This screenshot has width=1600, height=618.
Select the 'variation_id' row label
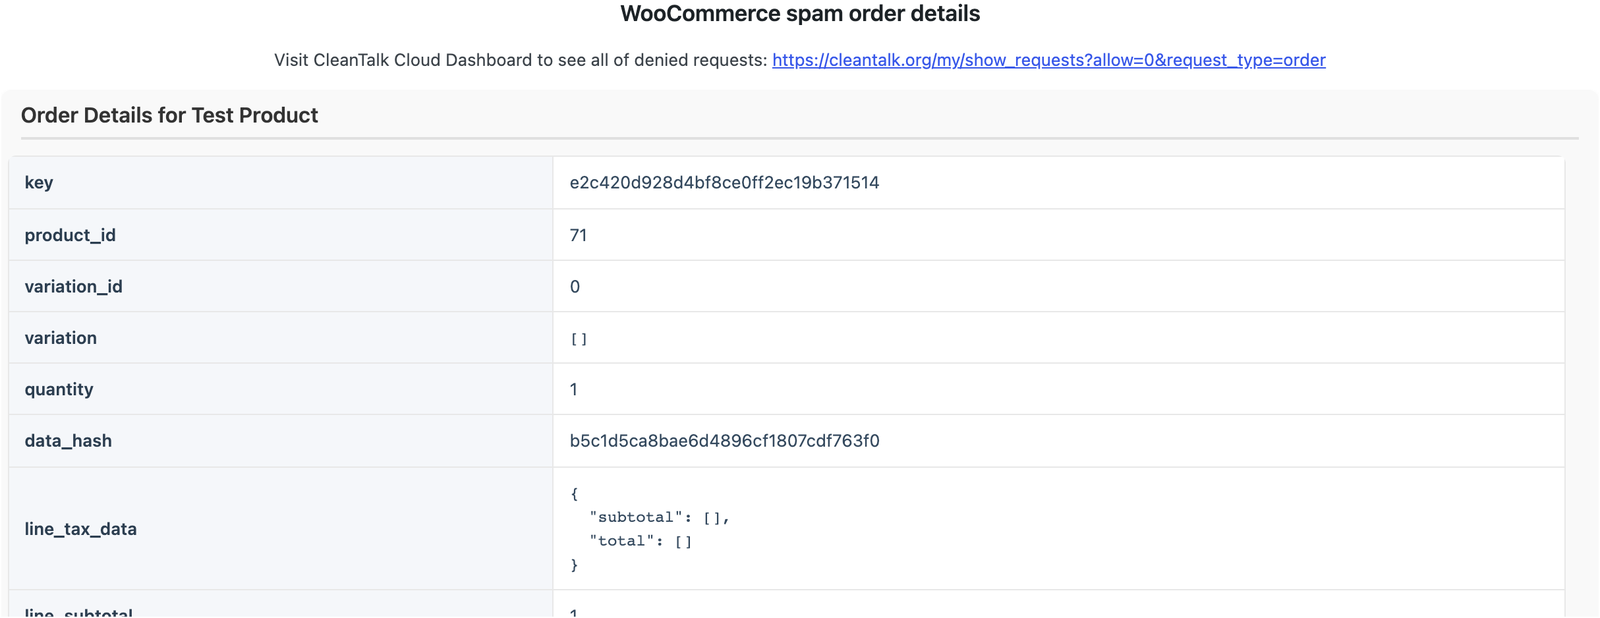[73, 286]
